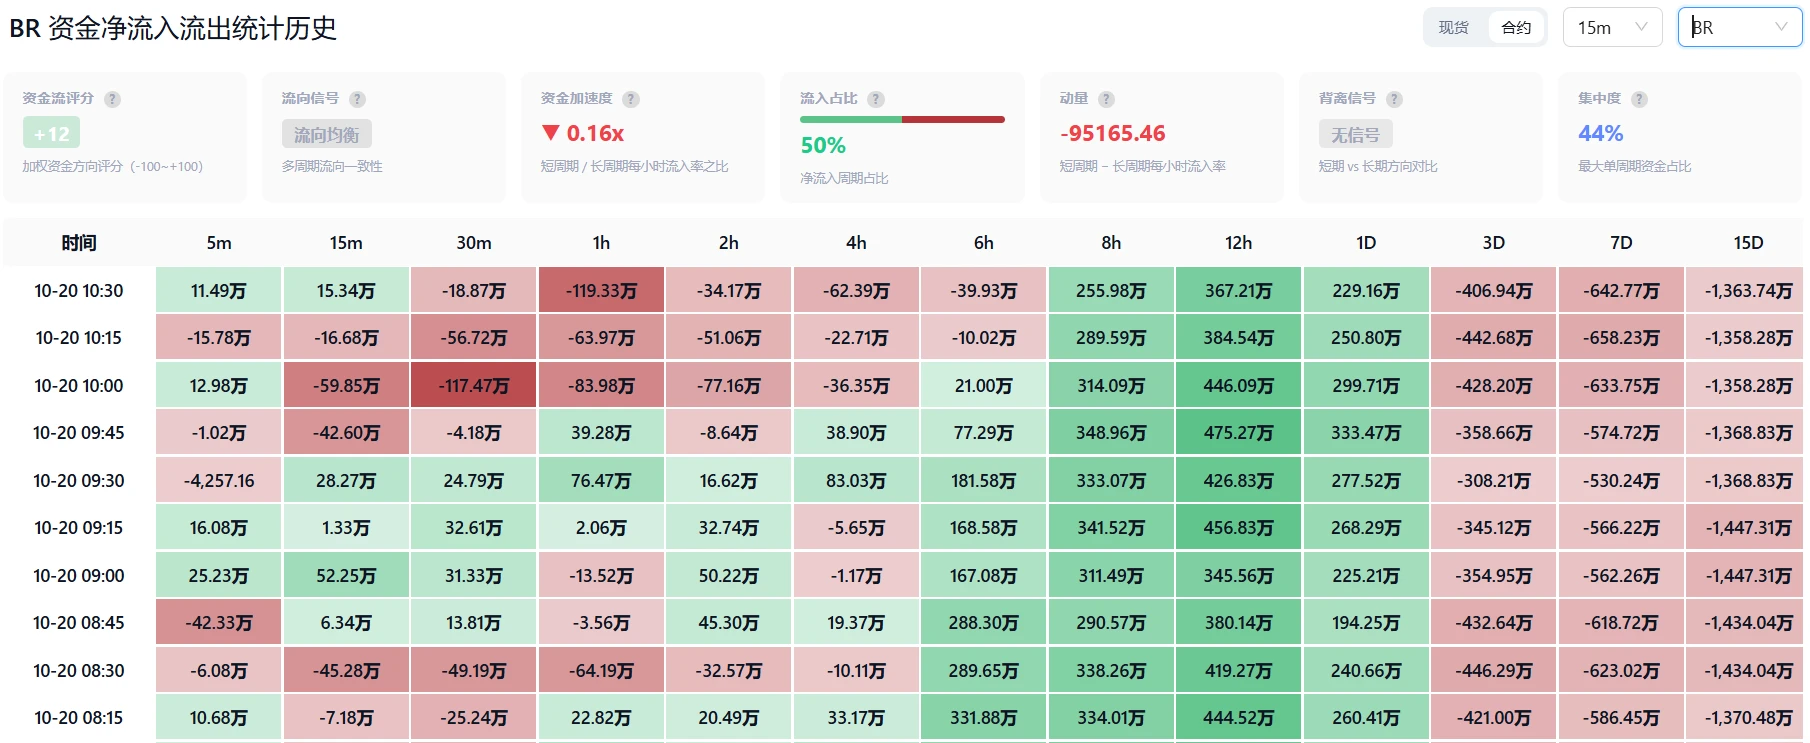Open help icon next to 背离信号
This screenshot has width=1810, height=743.
[x=1394, y=99]
